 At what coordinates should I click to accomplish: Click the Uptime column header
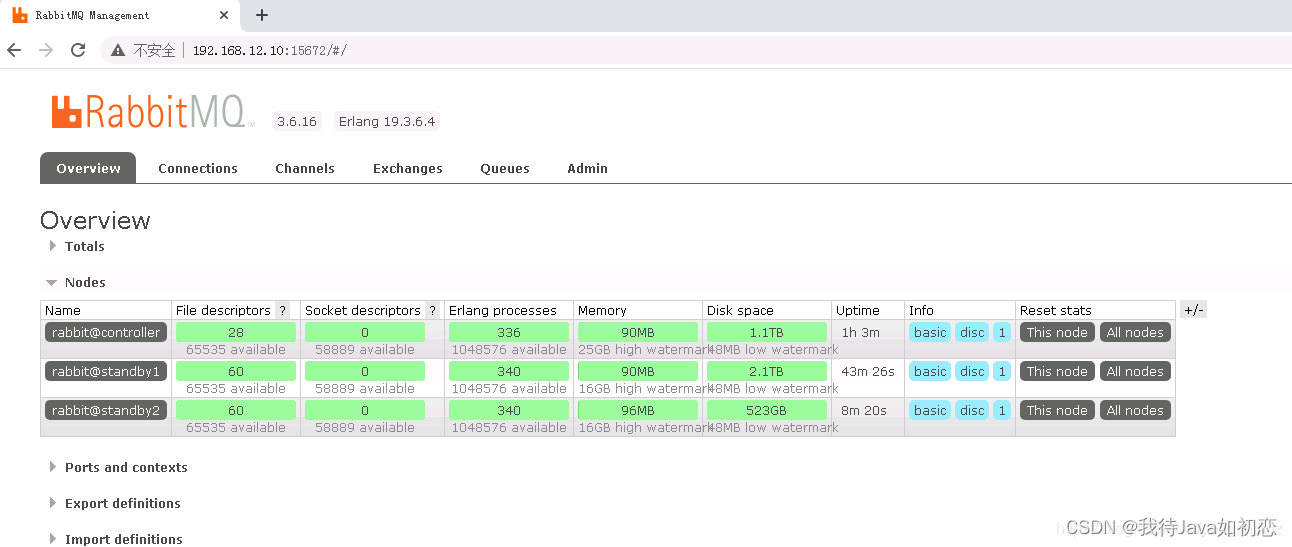point(858,310)
